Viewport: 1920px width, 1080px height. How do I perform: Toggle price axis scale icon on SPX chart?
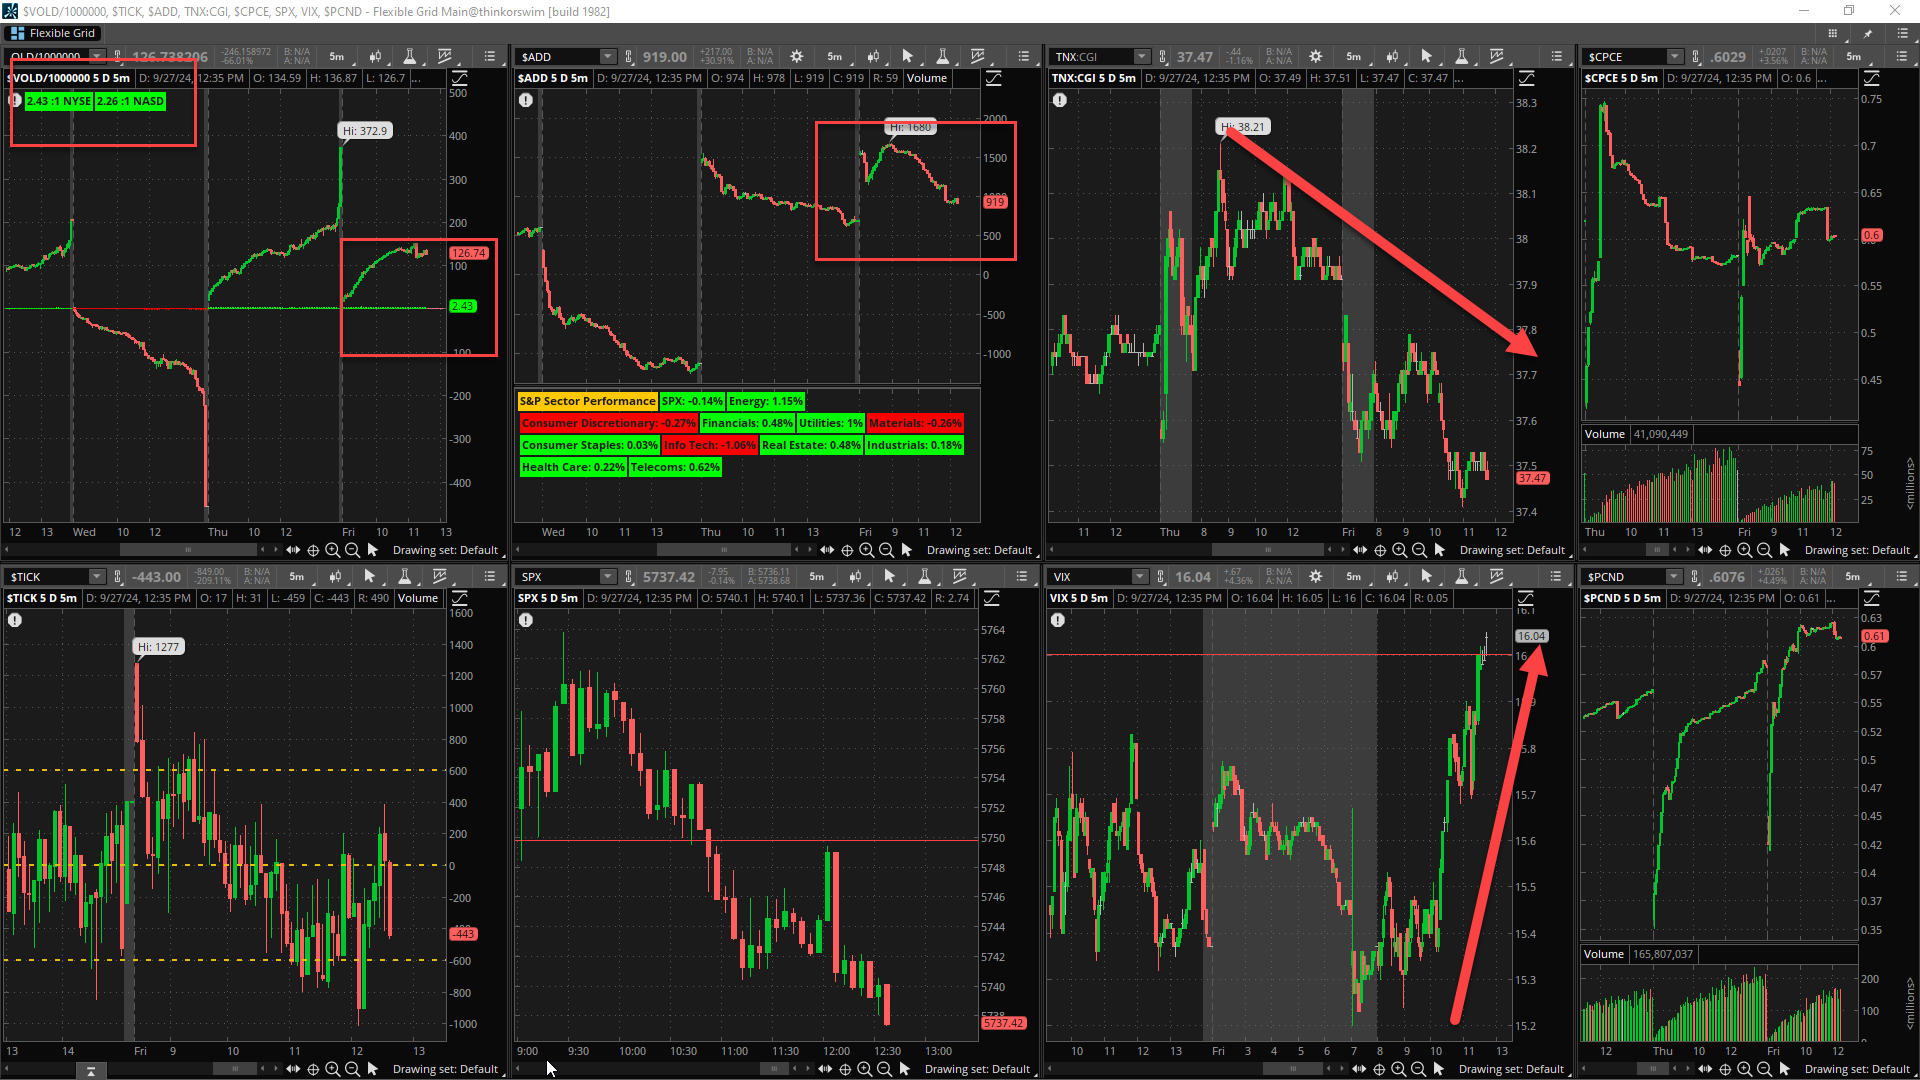(x=992, y=598)
